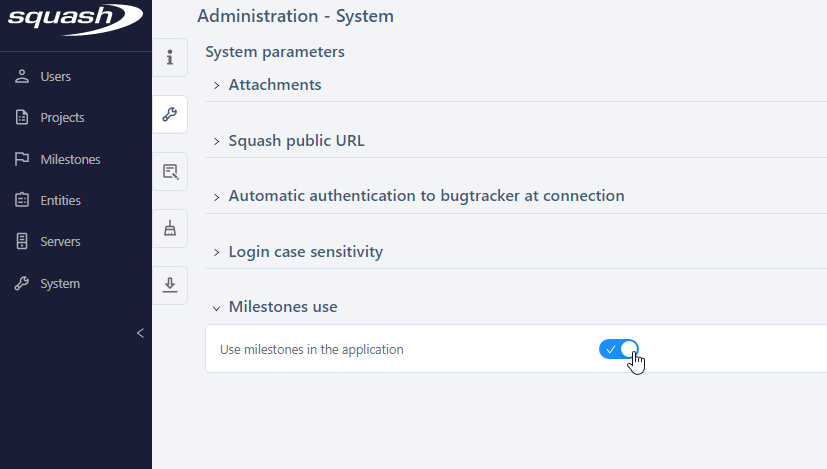Select the wrench settings icon tab

[170, 114]
